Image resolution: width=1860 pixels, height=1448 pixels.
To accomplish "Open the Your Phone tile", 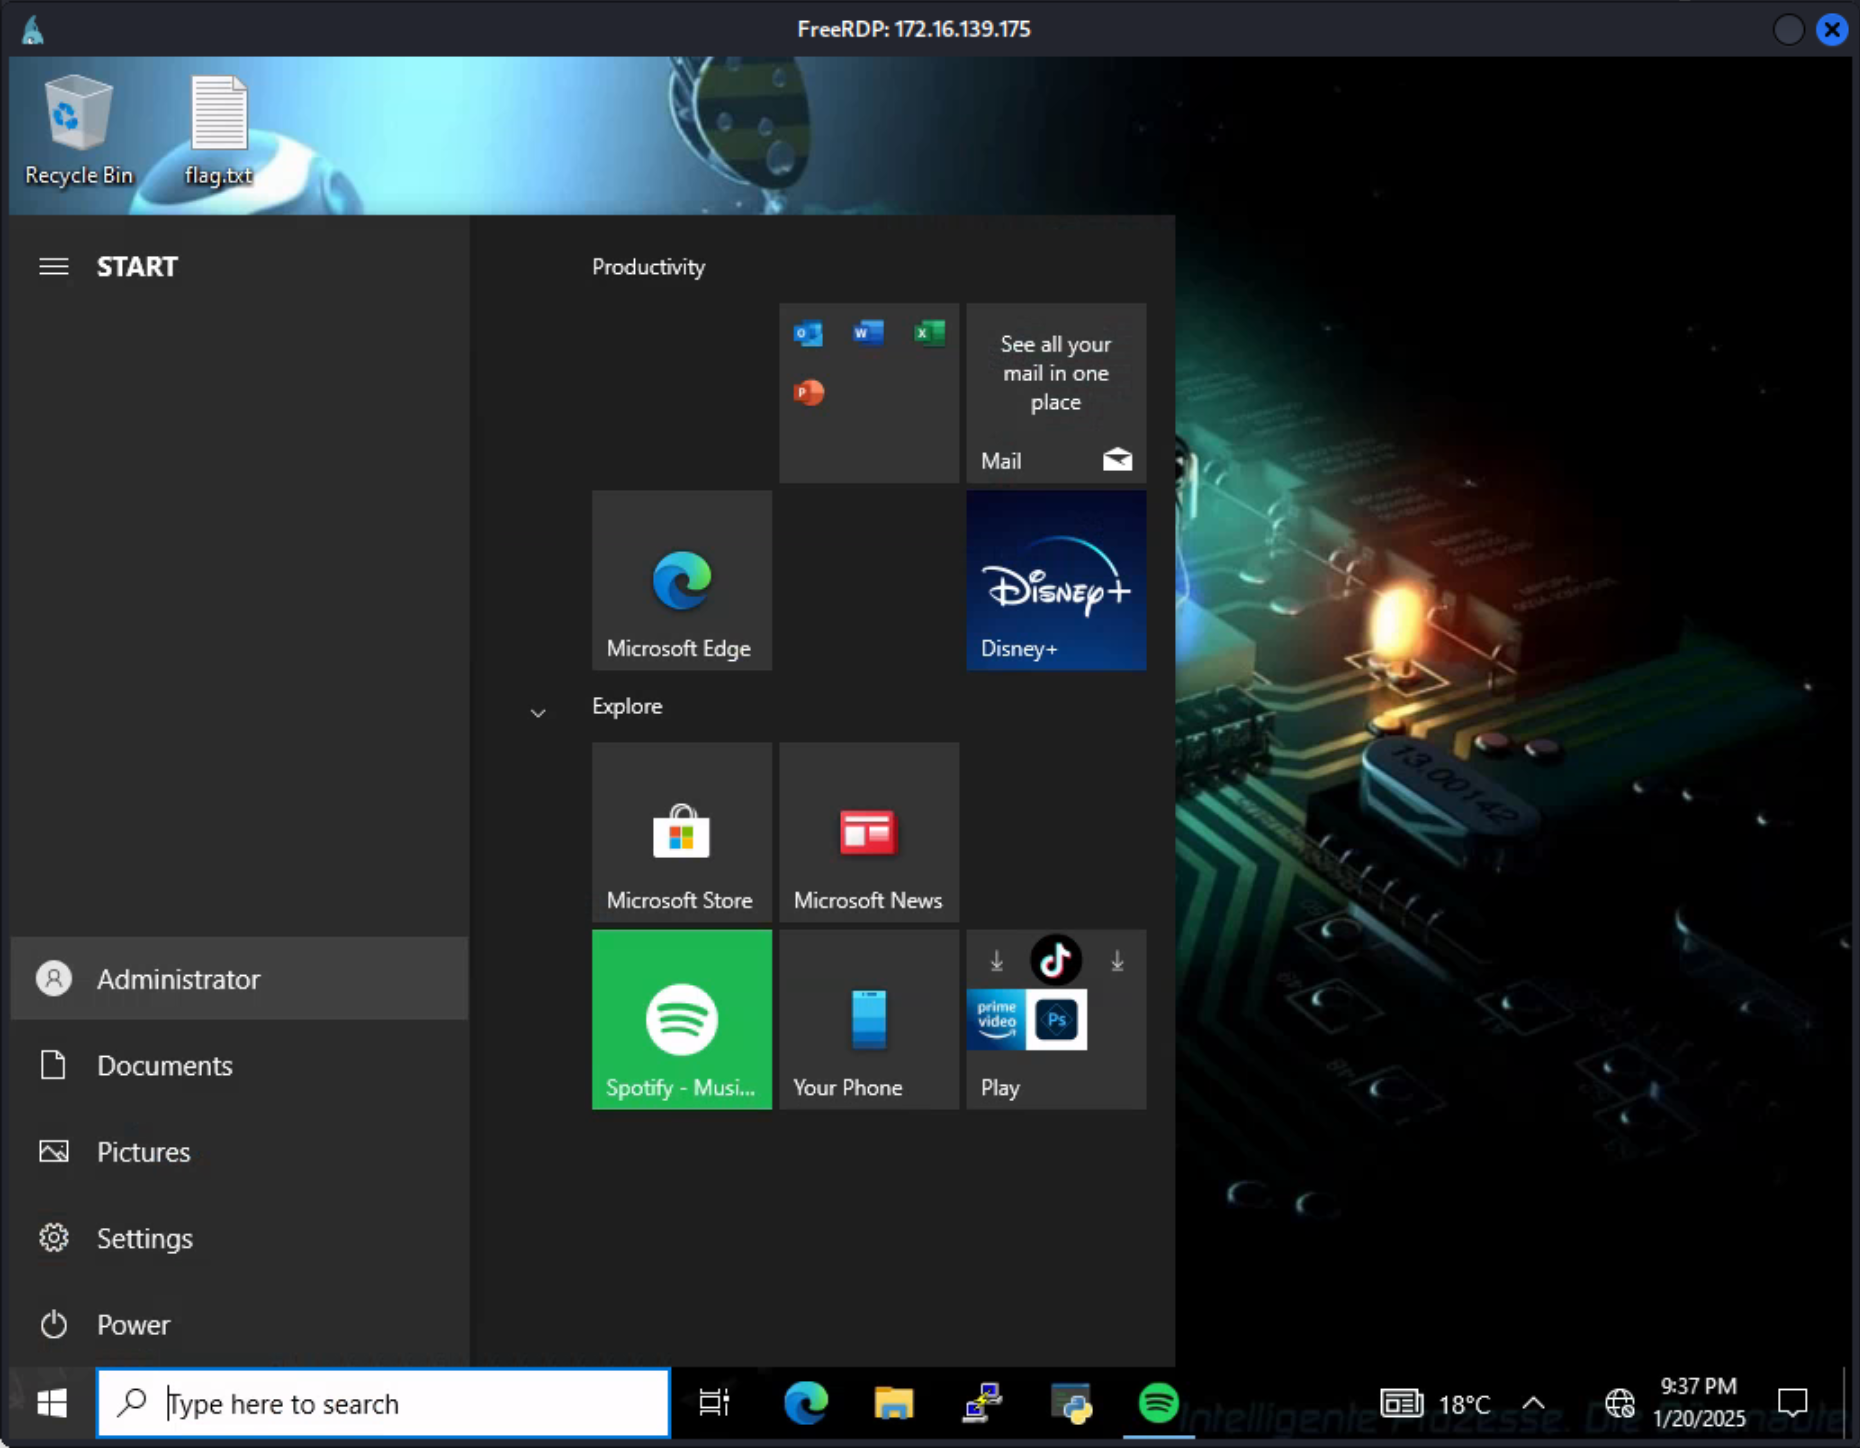I will click(x=869, y=1020).
